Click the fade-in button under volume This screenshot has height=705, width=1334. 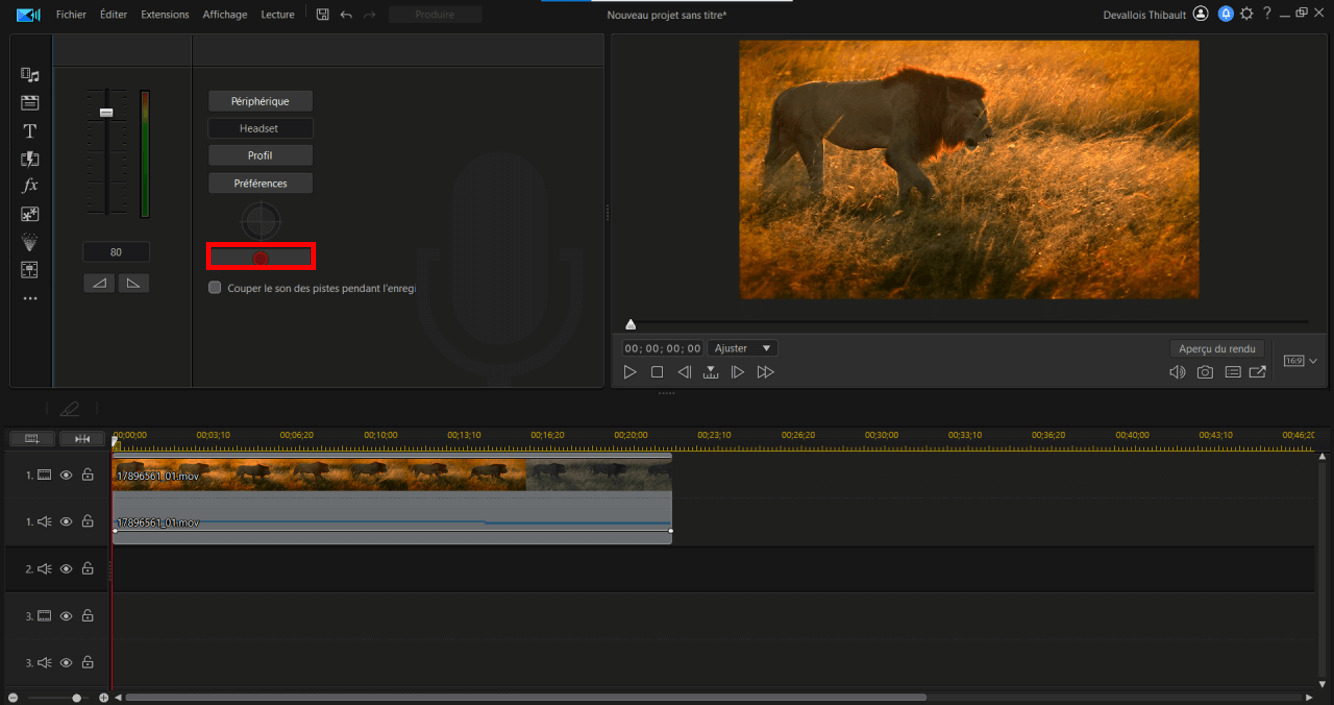point(99,283)
